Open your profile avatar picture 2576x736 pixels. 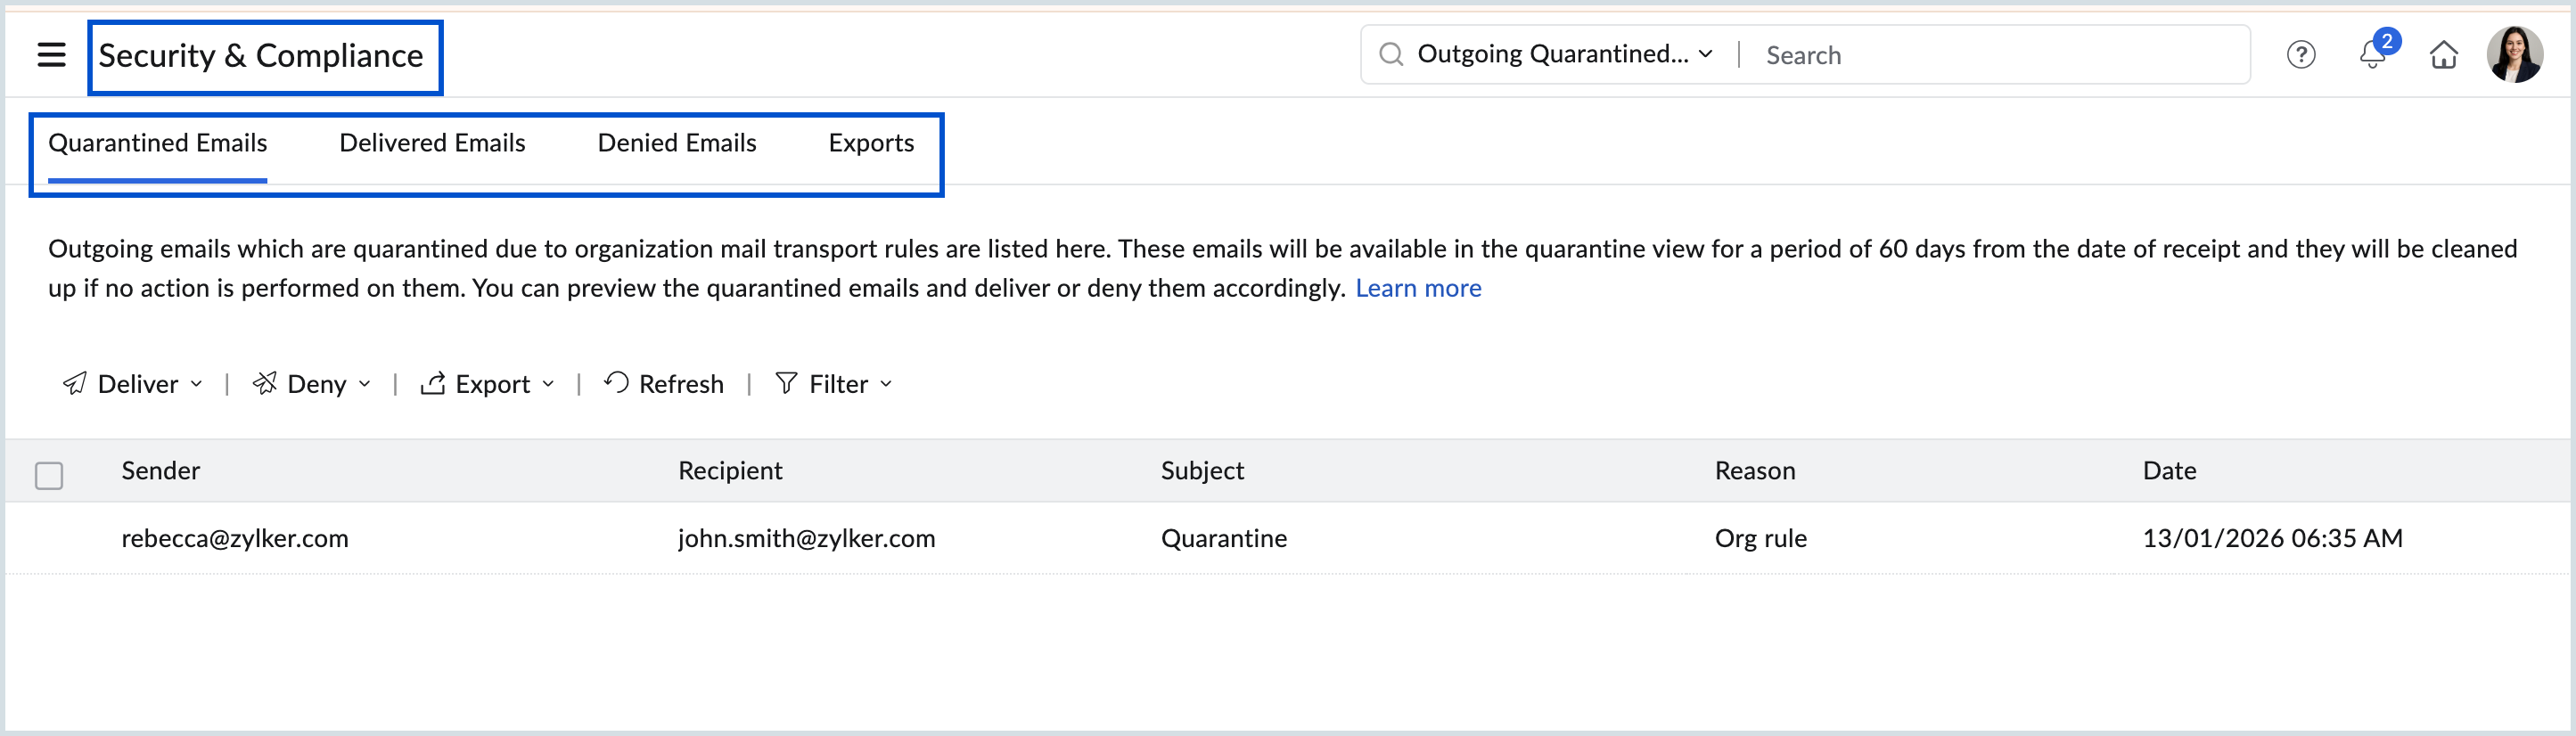[x=2516, y=54]
